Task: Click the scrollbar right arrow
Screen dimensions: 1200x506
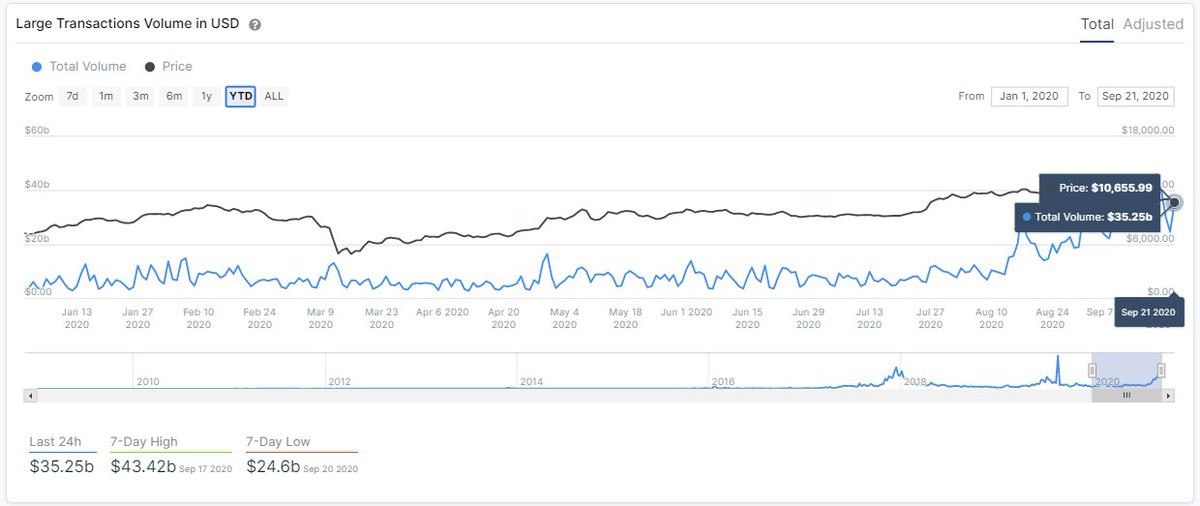Action: coord(1169,395)
